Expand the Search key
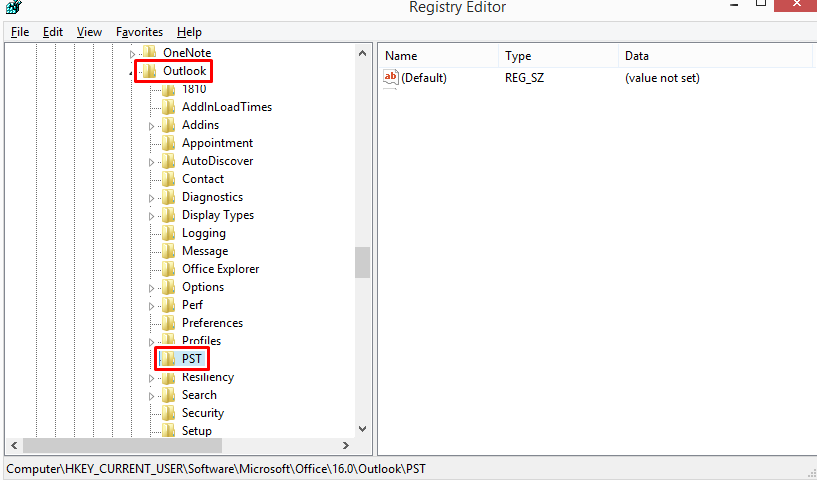The width and height of the screenshot is (817, 480). pyautogui.click(x=152, y=396)
